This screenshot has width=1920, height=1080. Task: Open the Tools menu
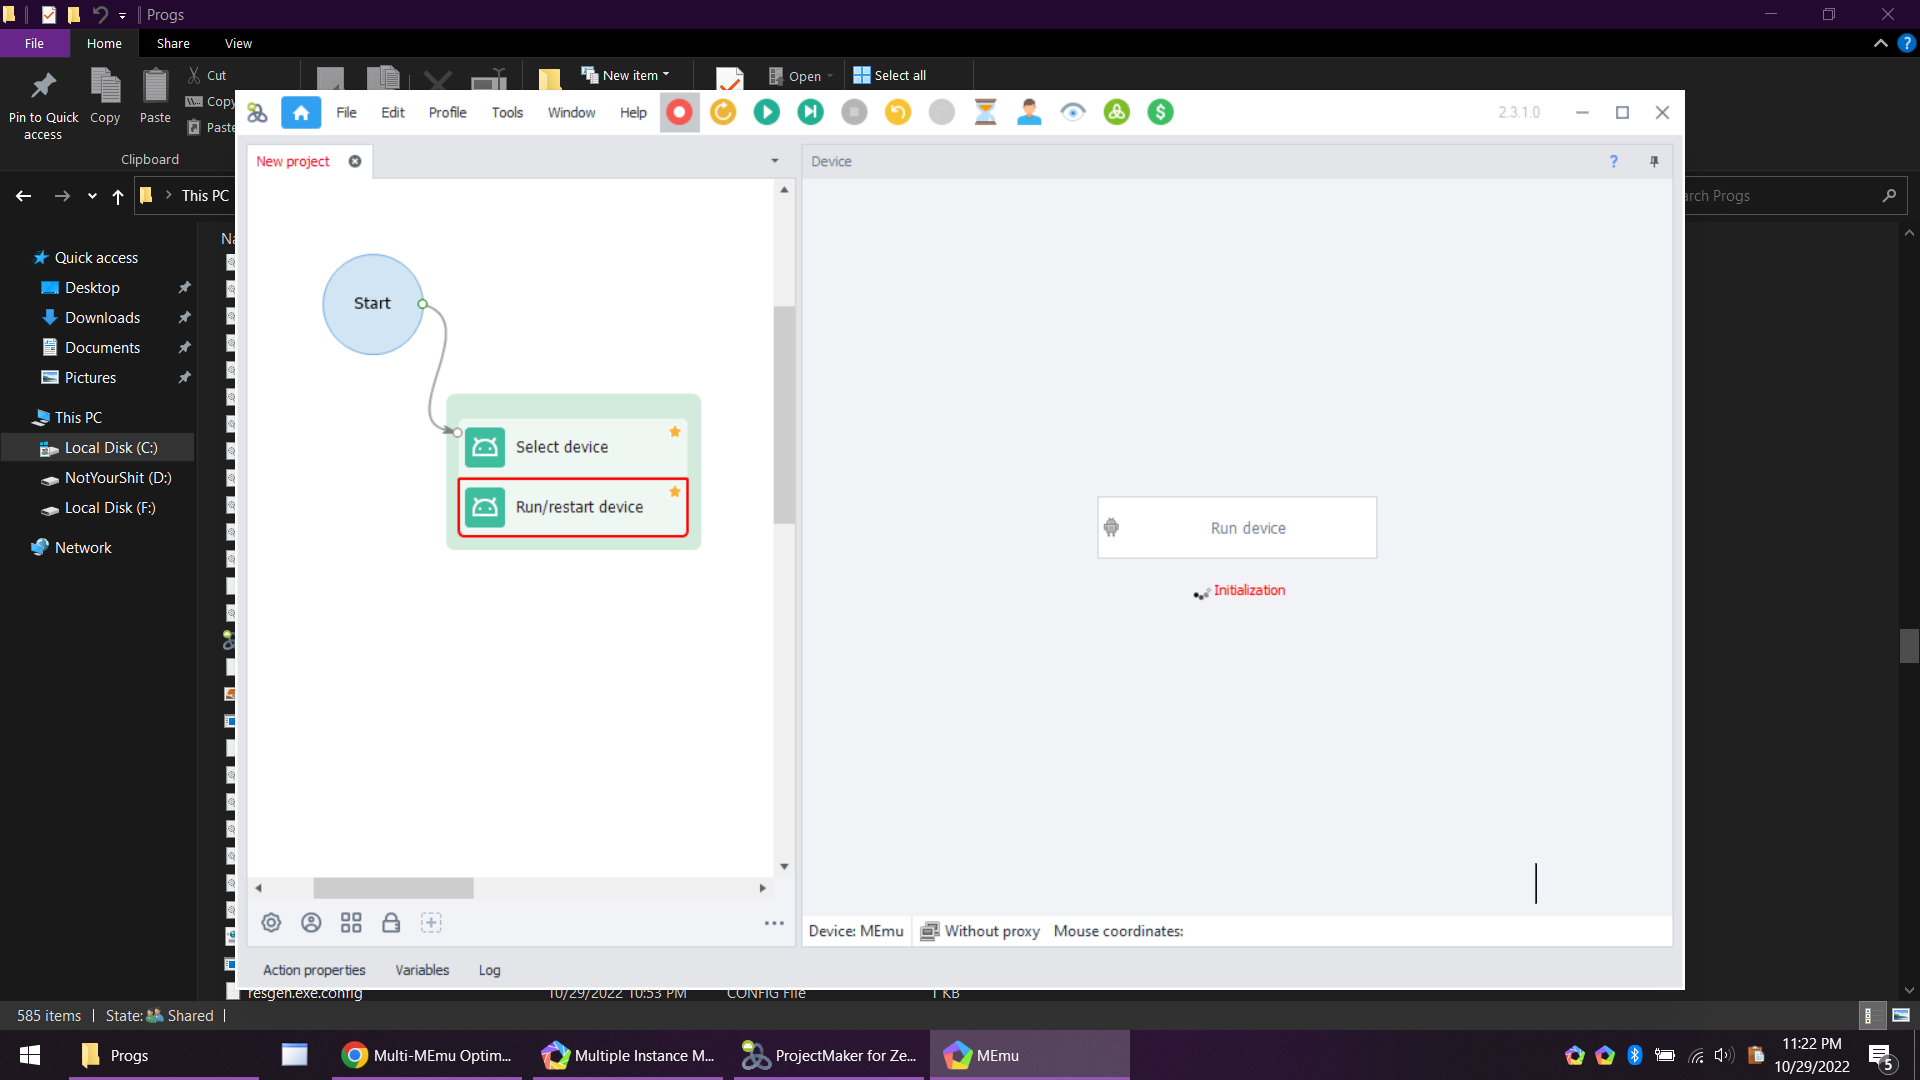click(x=507, y=112)
